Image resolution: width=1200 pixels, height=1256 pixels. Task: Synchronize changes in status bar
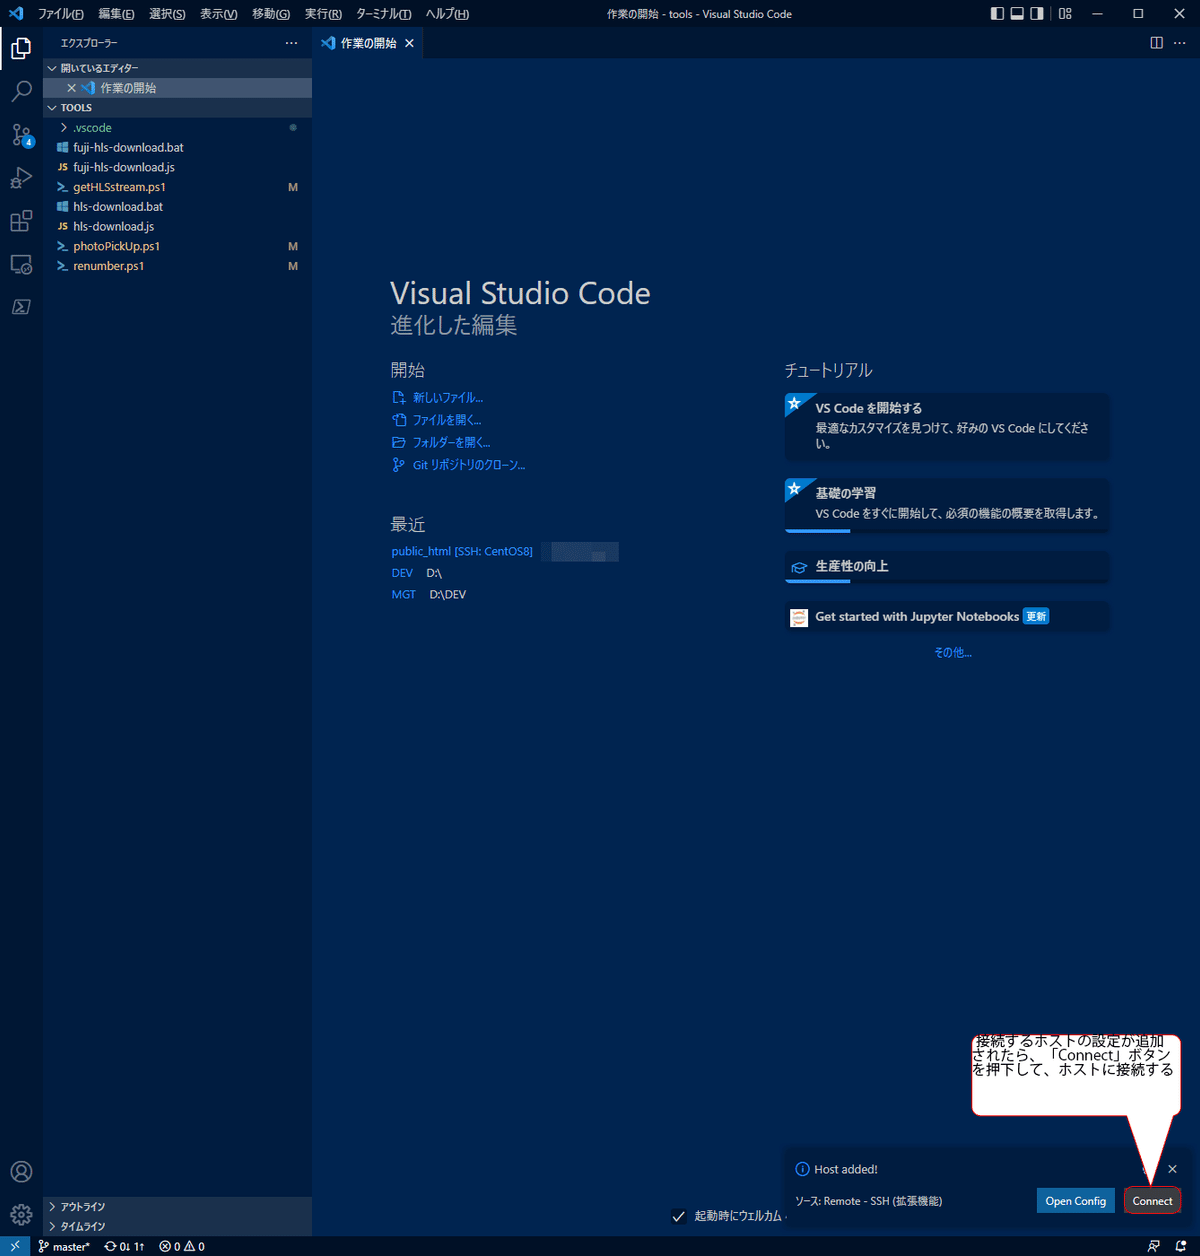coord(125,1246)
